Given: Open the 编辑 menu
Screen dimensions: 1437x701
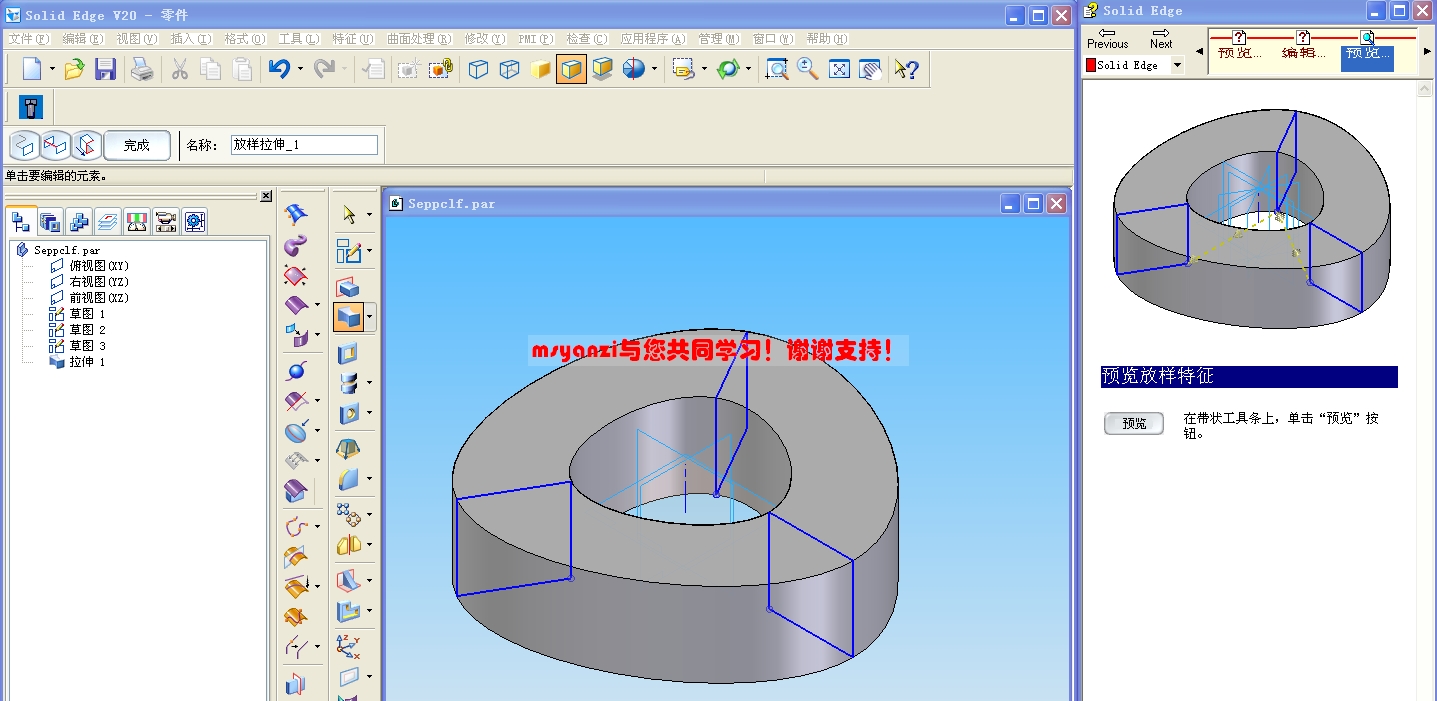Looking at the screenshot, I should [82, 39].
